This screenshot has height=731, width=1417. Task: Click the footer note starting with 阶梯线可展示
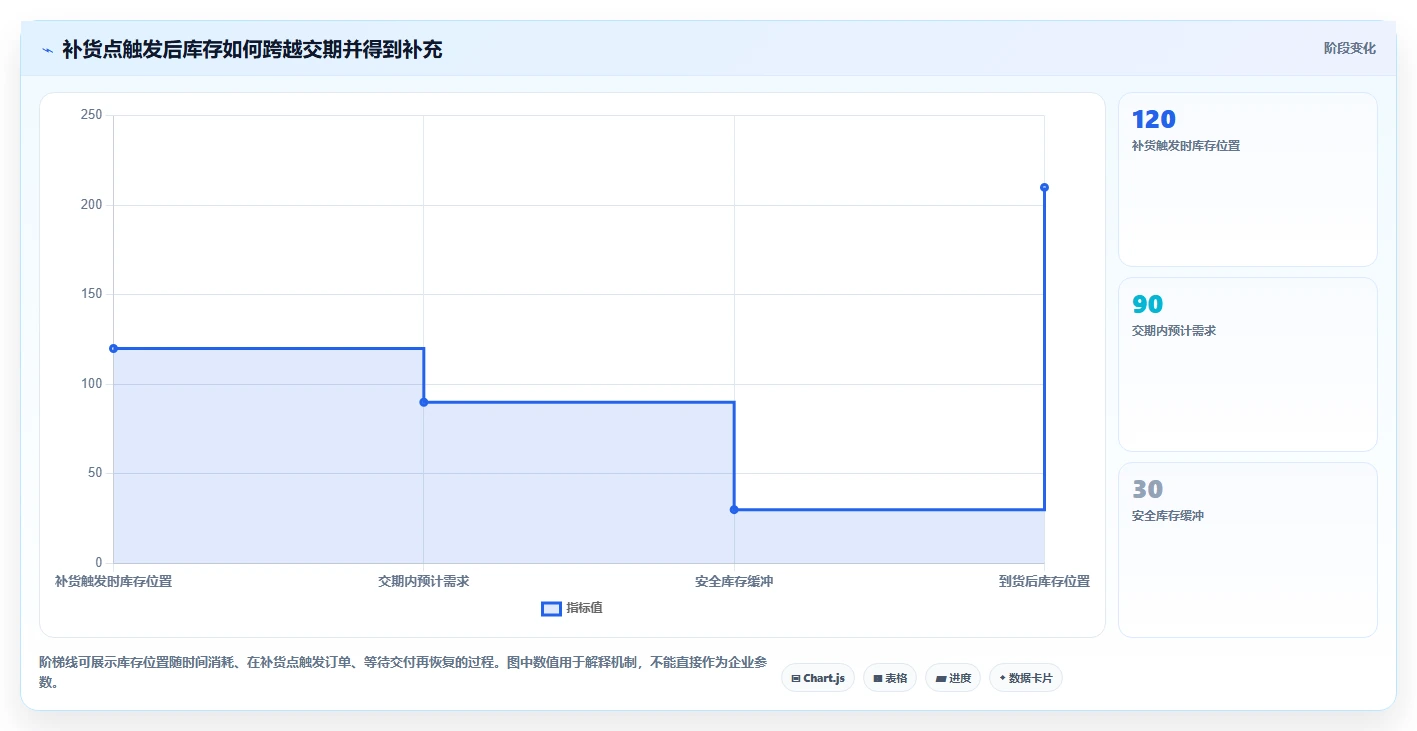[403, 672]
